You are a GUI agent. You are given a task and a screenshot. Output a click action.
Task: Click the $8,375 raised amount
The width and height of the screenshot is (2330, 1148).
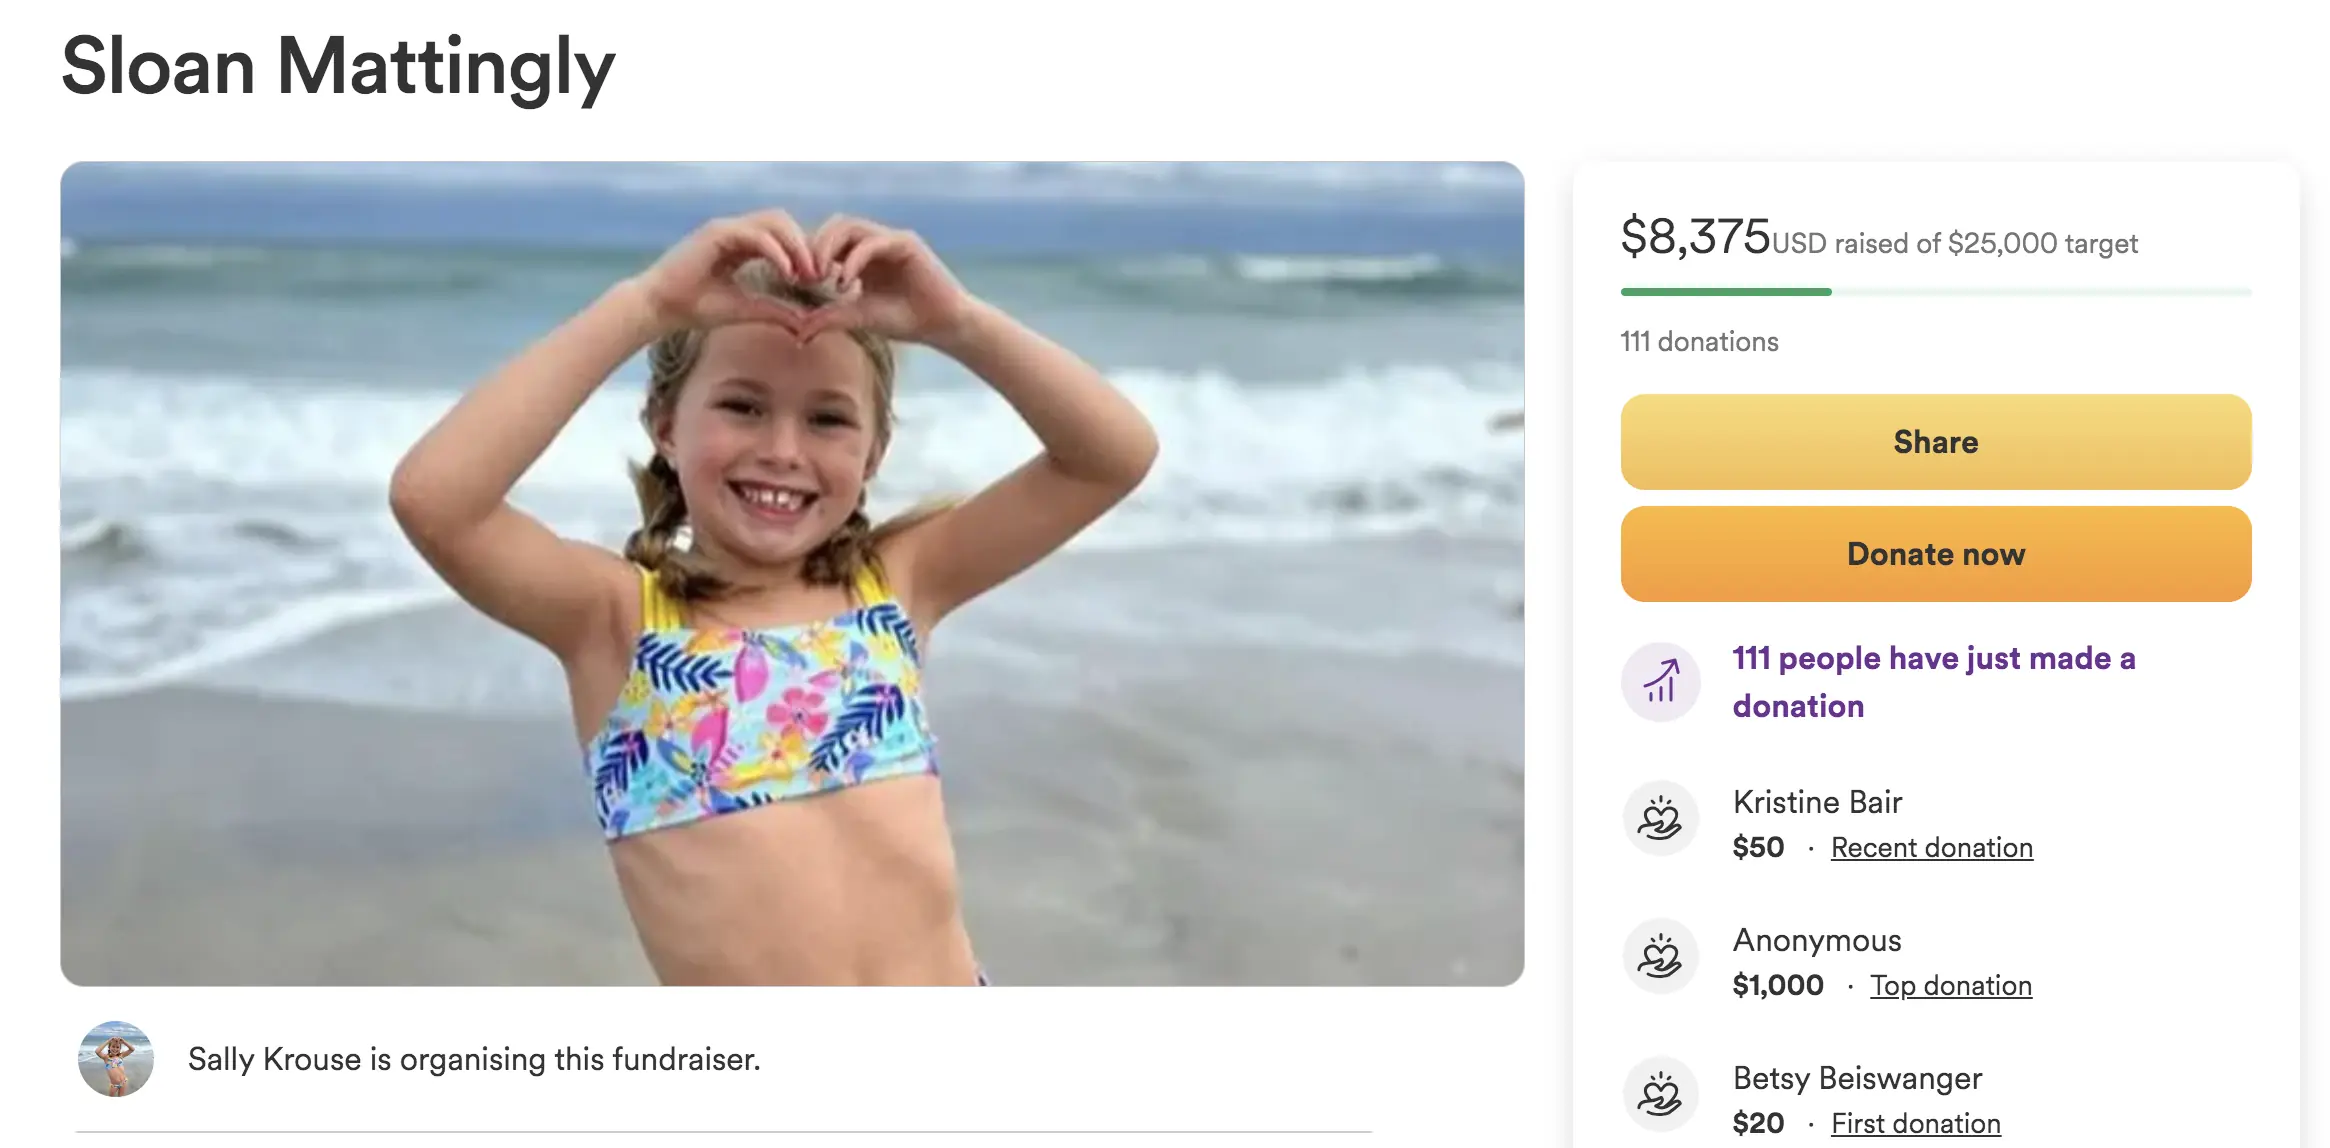[1695, 238]
